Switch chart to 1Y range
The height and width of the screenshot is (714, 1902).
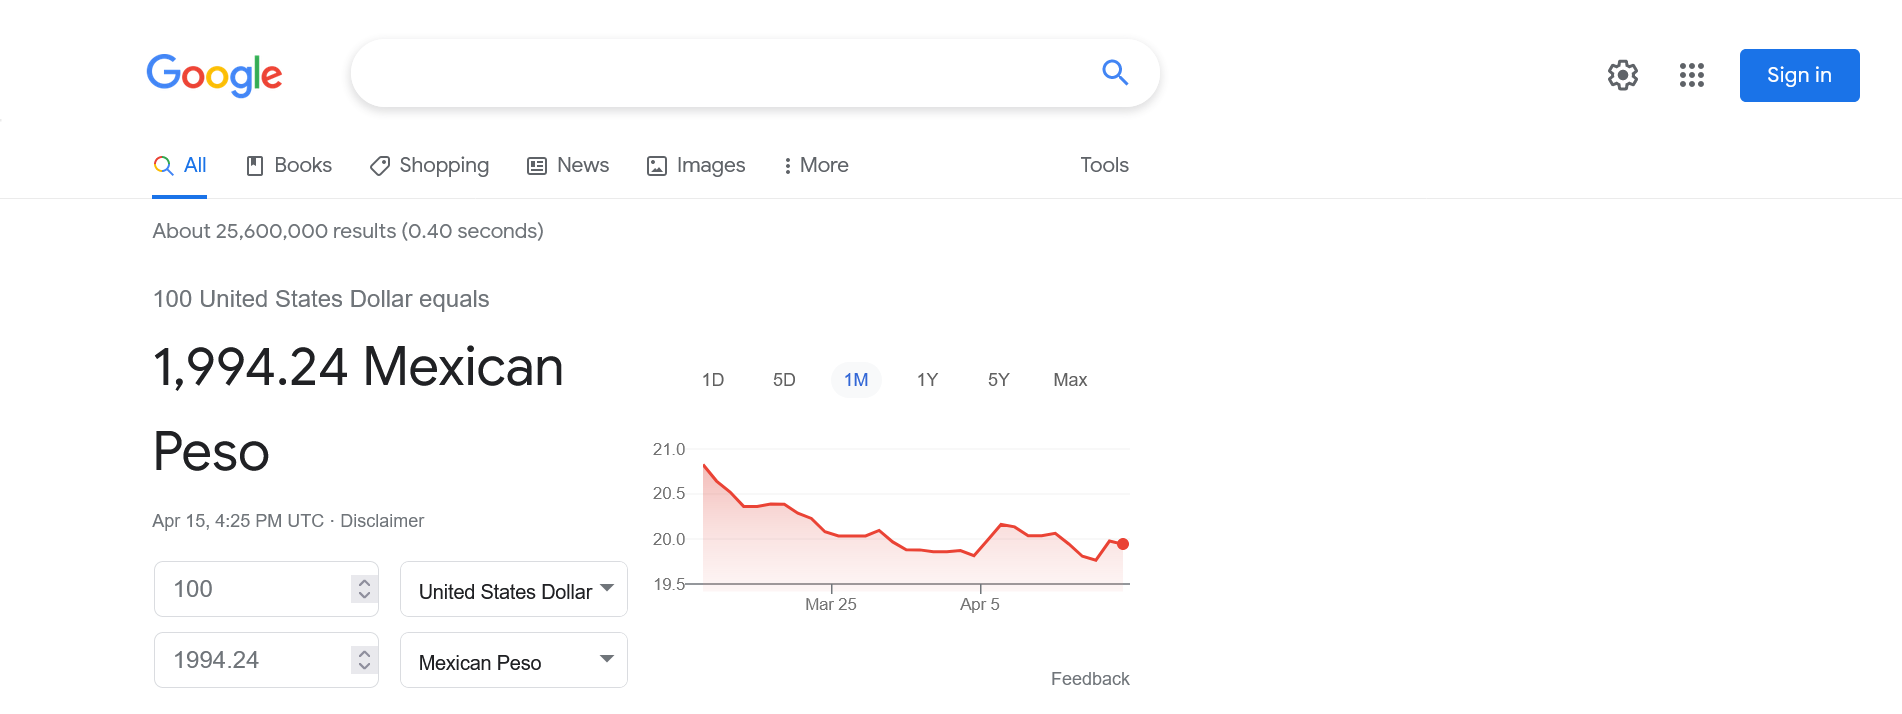927,380
